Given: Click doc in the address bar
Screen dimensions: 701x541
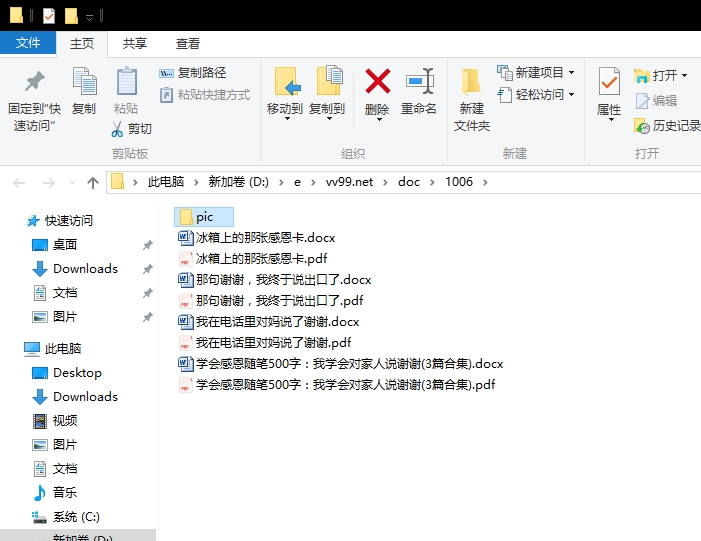Looking at the screenshot, I should coord(409,182).
